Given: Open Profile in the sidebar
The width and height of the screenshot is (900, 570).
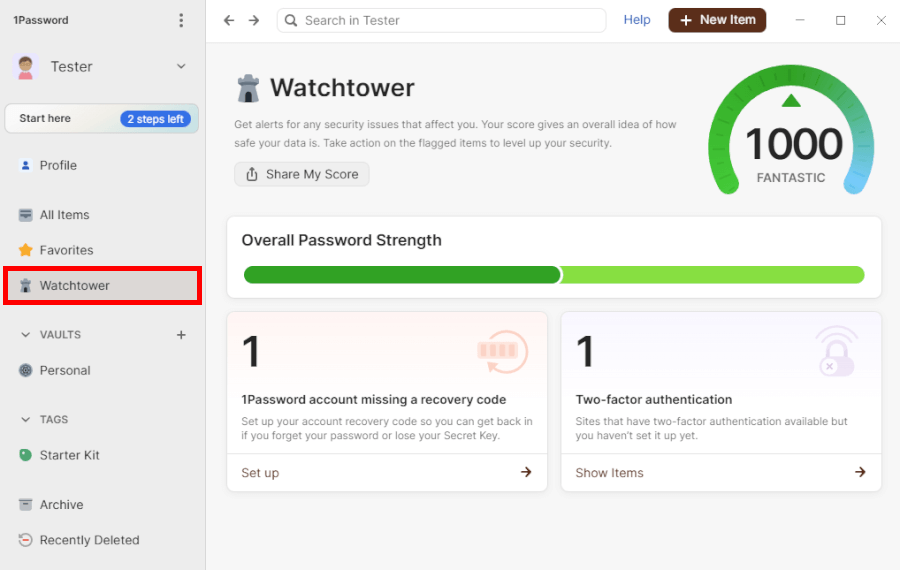Looking at the screenshot, I should click(103, 165).
